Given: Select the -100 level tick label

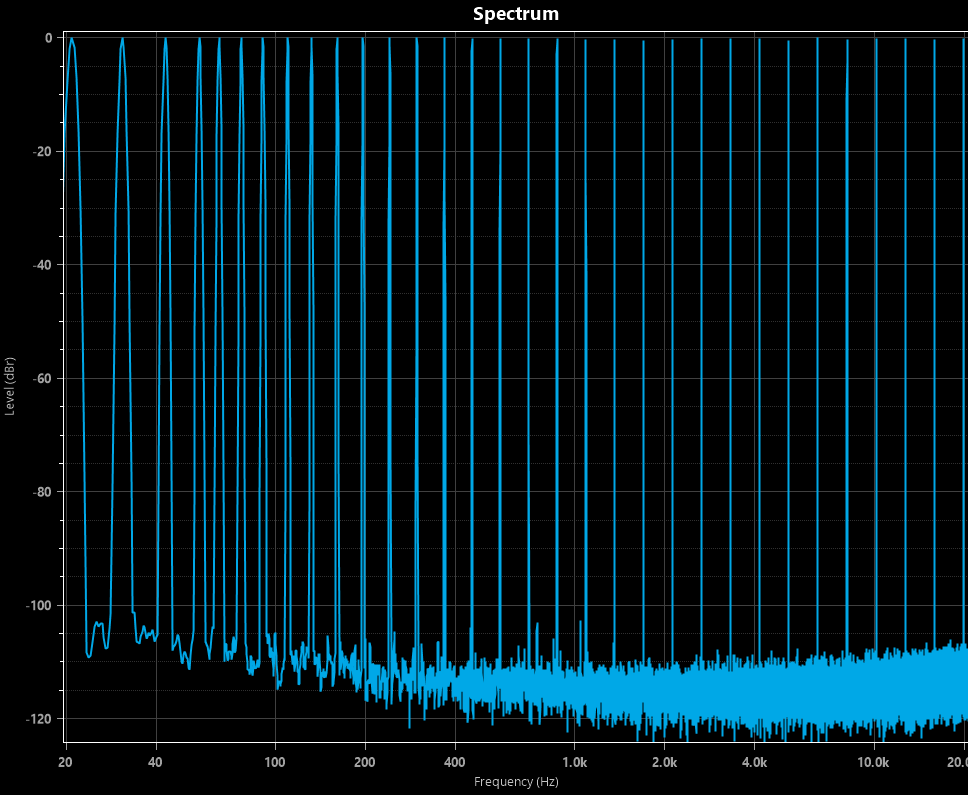Looking at the screenshot, I should click(x=40, y=606).
